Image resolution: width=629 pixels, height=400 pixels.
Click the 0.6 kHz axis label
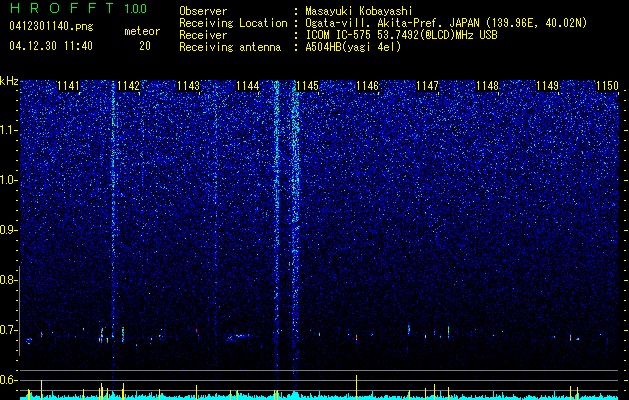click(x=8, y=380)
